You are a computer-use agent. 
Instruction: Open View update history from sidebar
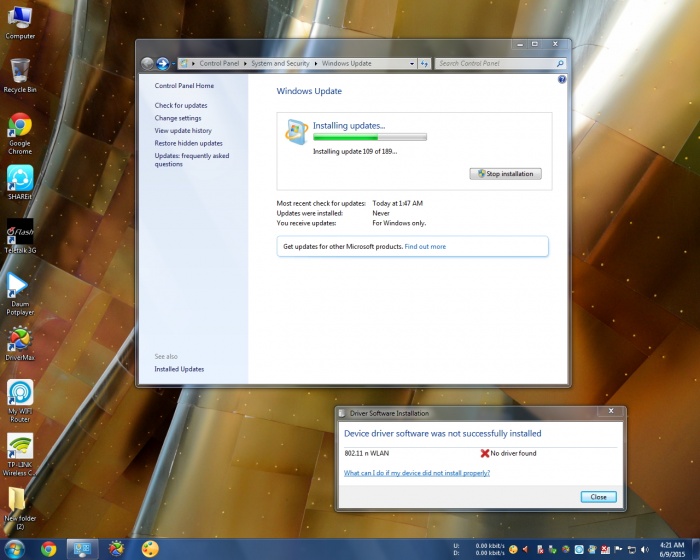(183, 130)
